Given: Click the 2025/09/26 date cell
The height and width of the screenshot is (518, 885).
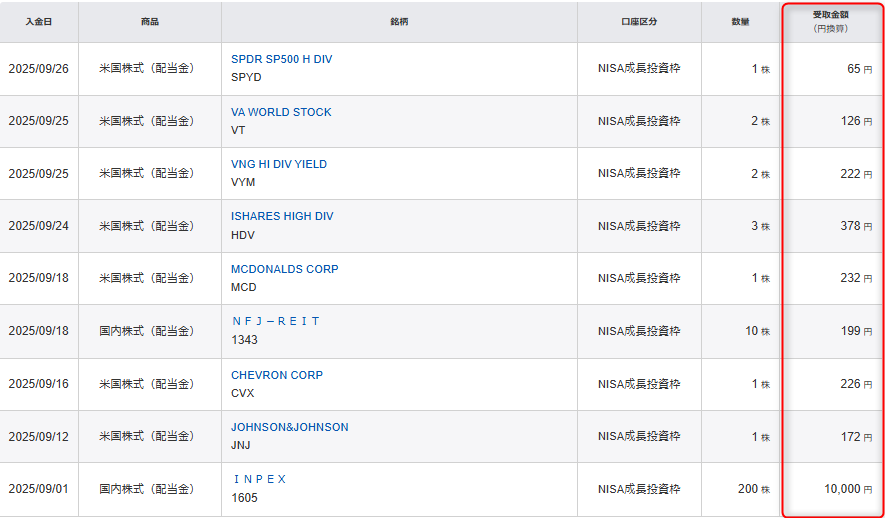Looking at the screenshot, I should pos(39,69).
